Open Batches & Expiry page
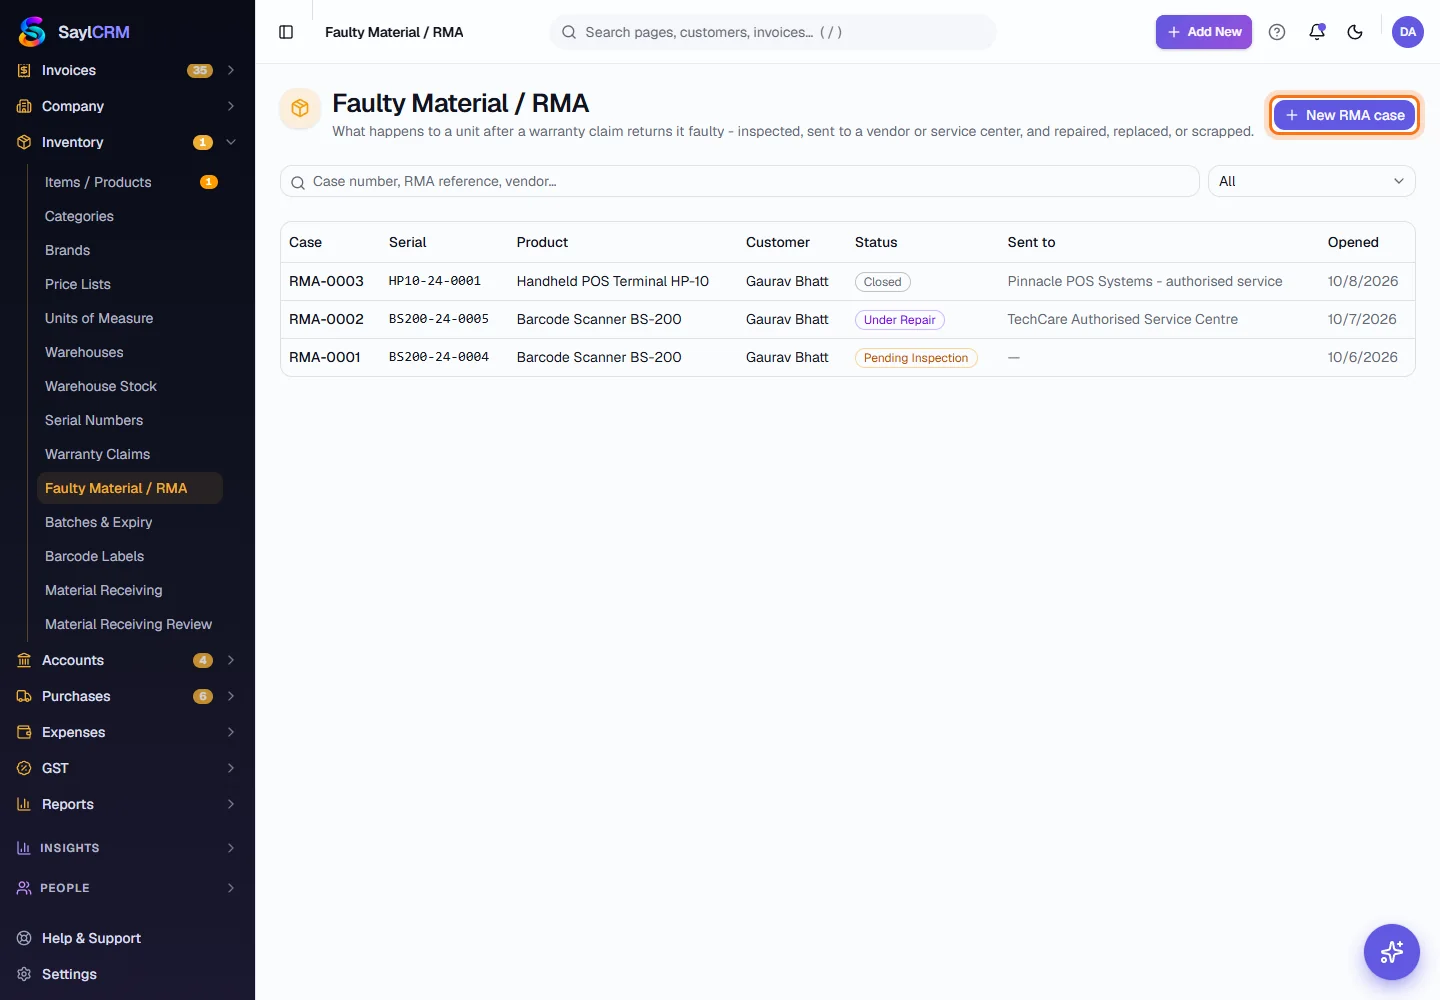 click(130, 522)
